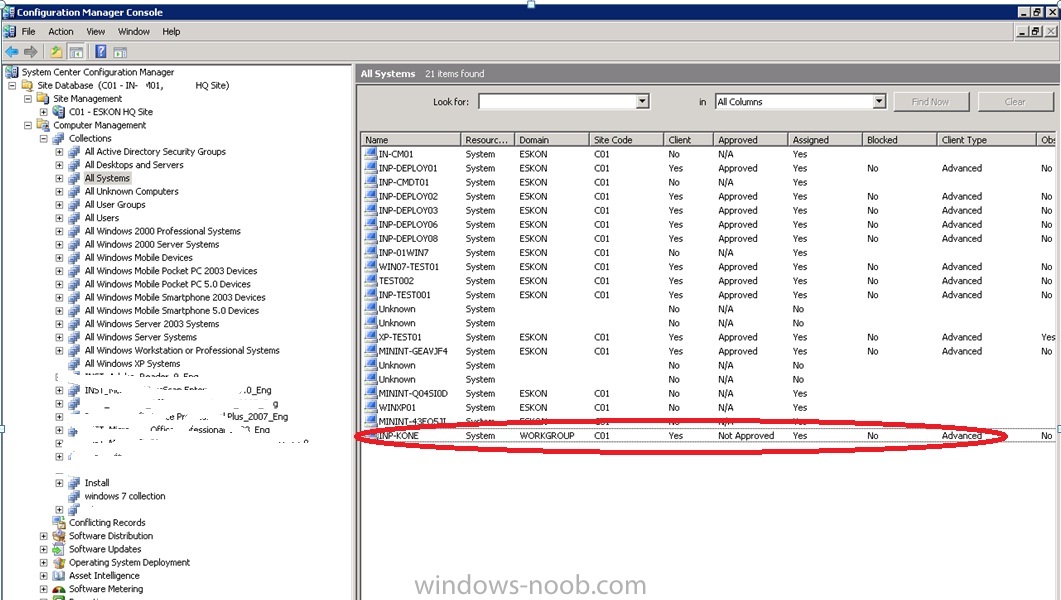Select the INP-01WIN7 row
Image resolution: width=1061 pixels, height=600 pixels.
pyautogui.click(x=708, y=252)
